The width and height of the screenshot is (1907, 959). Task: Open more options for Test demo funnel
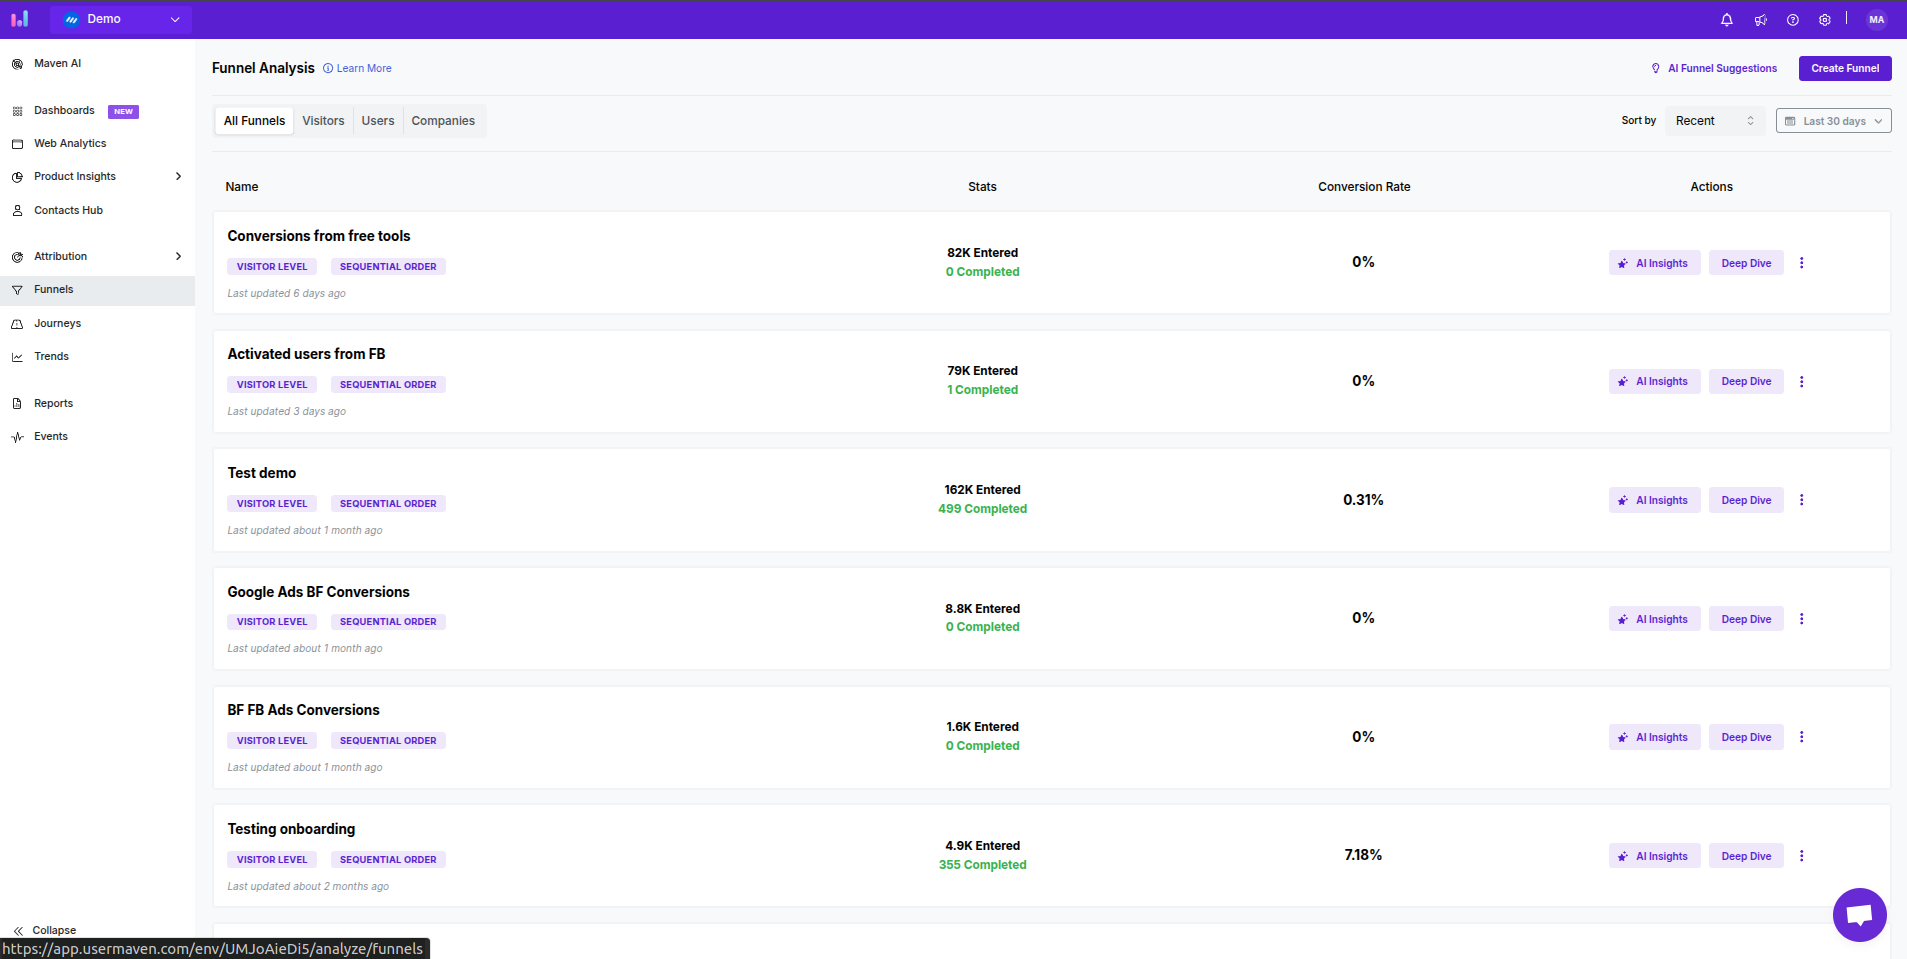(x=1802, y=500)
